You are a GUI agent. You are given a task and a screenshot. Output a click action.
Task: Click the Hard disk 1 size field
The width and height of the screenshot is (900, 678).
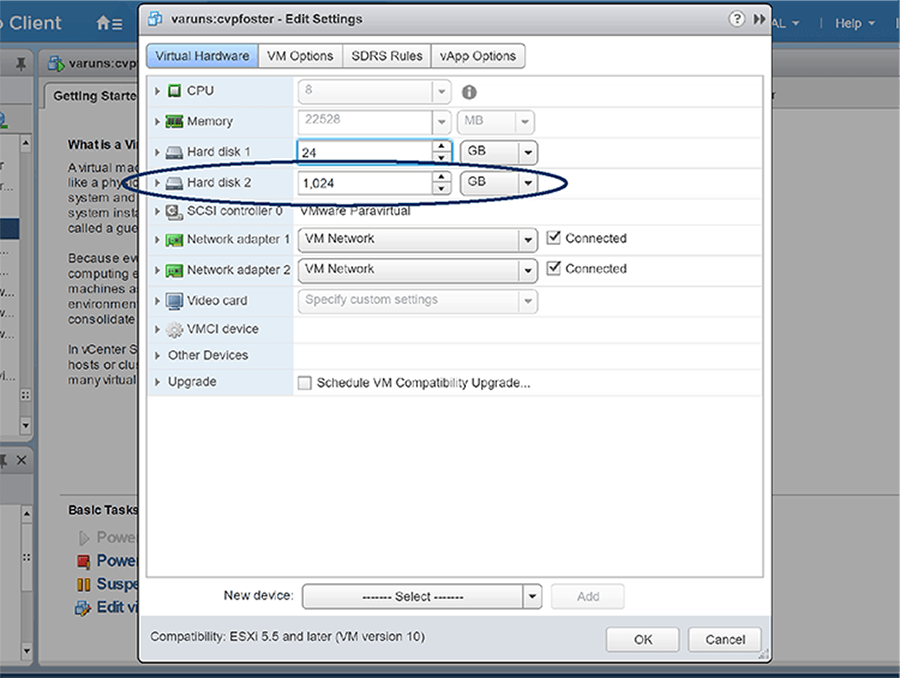366,152
